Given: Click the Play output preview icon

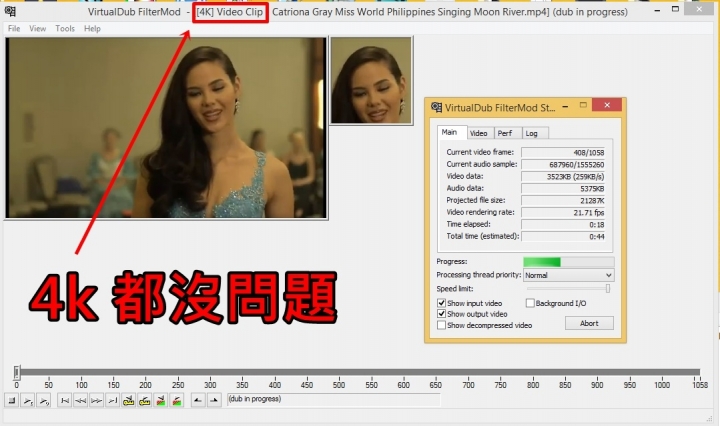Looking at the screenshot, I should point(44,401).
